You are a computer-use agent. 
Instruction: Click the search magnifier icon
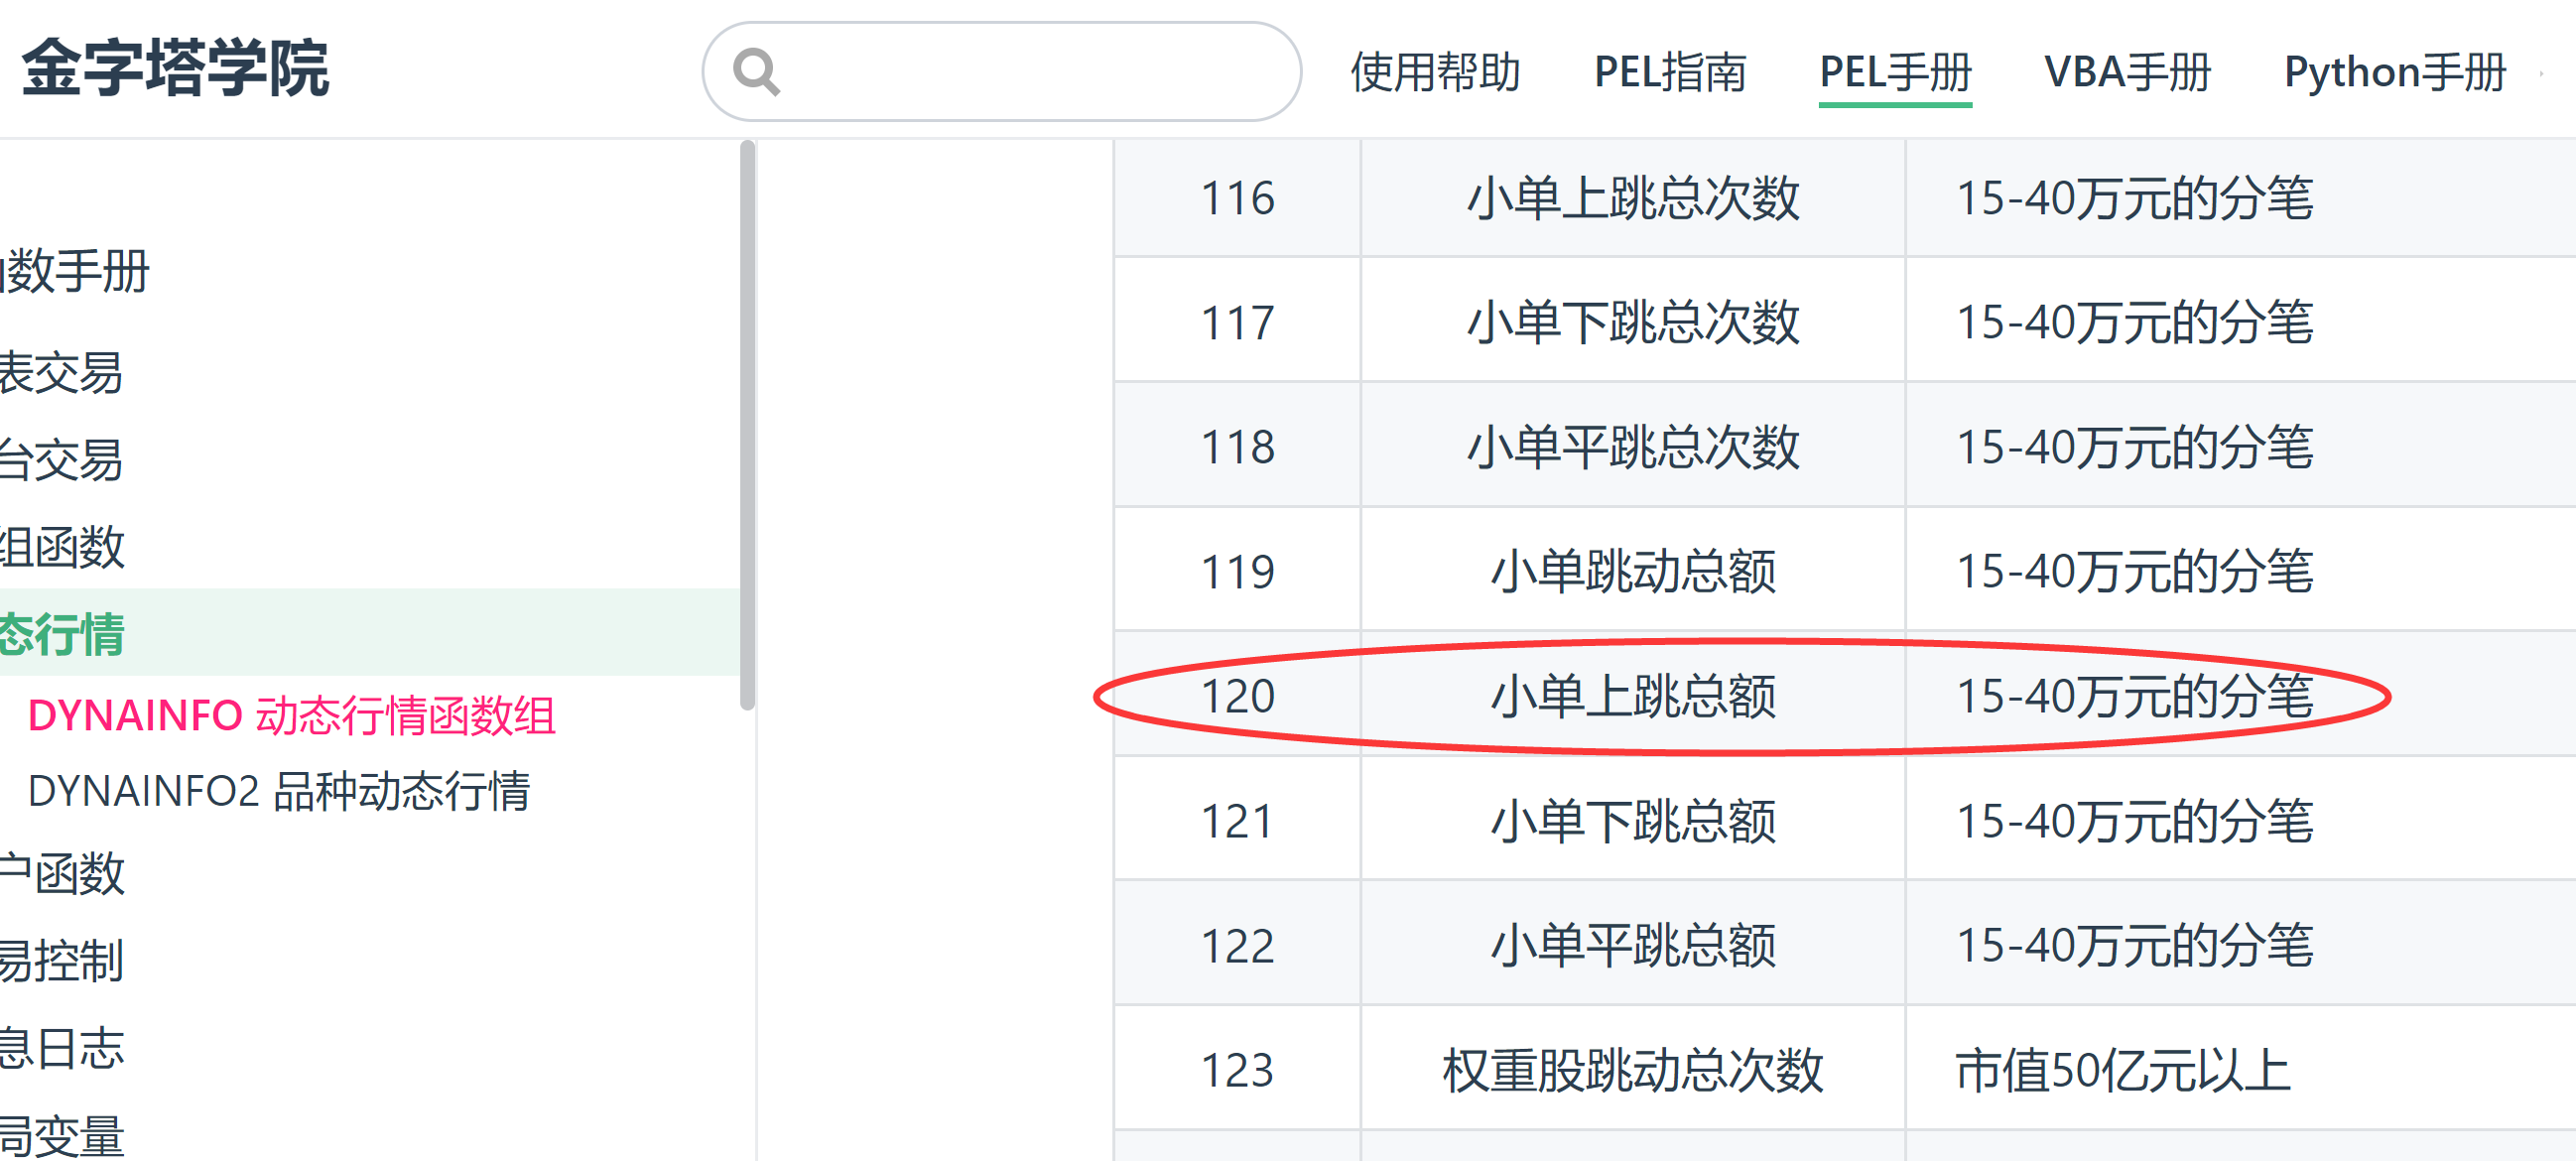click(x=755, y=72)
